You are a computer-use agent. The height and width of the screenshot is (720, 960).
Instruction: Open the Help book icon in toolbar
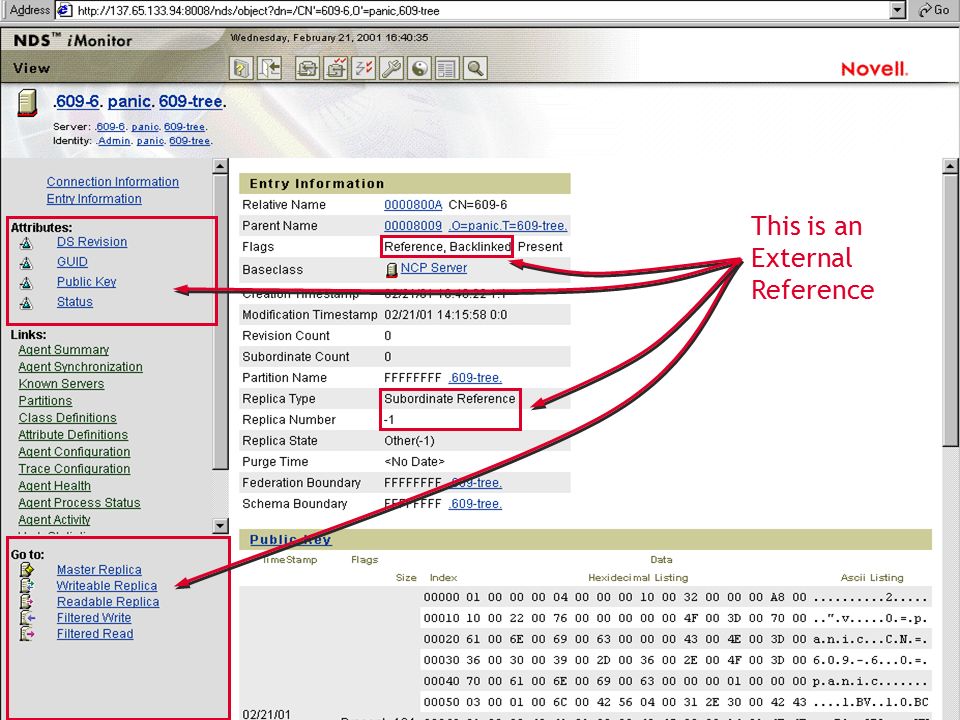pos(241,68)
